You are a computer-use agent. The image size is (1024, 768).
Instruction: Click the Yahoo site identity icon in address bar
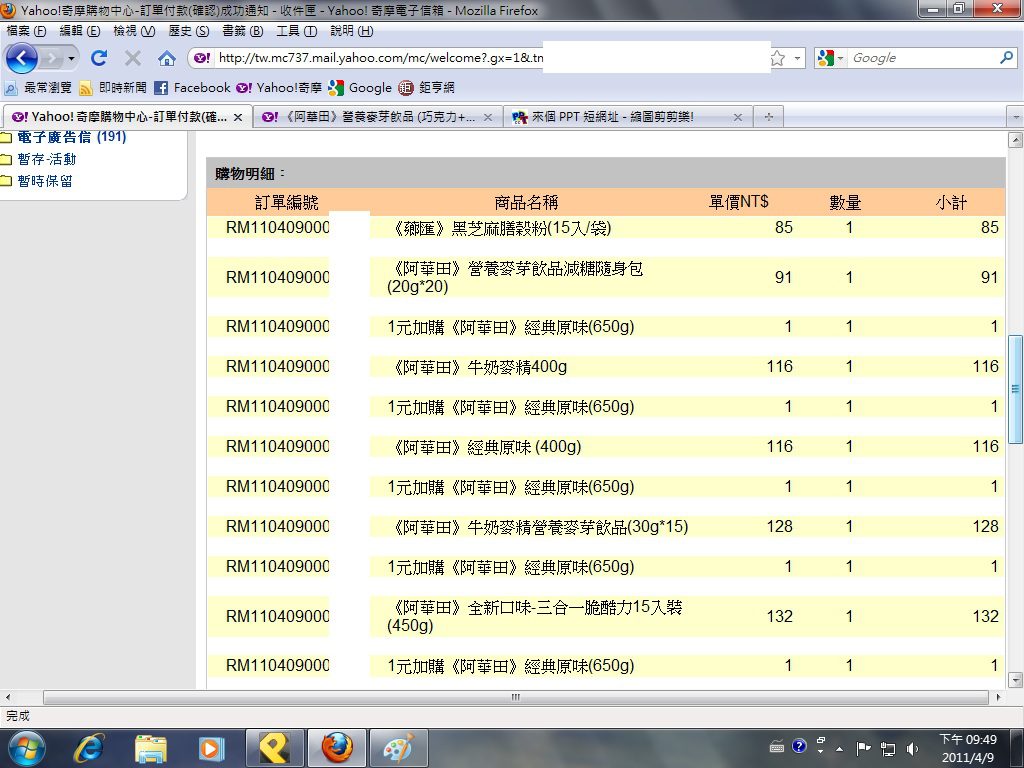coord(202,58)
